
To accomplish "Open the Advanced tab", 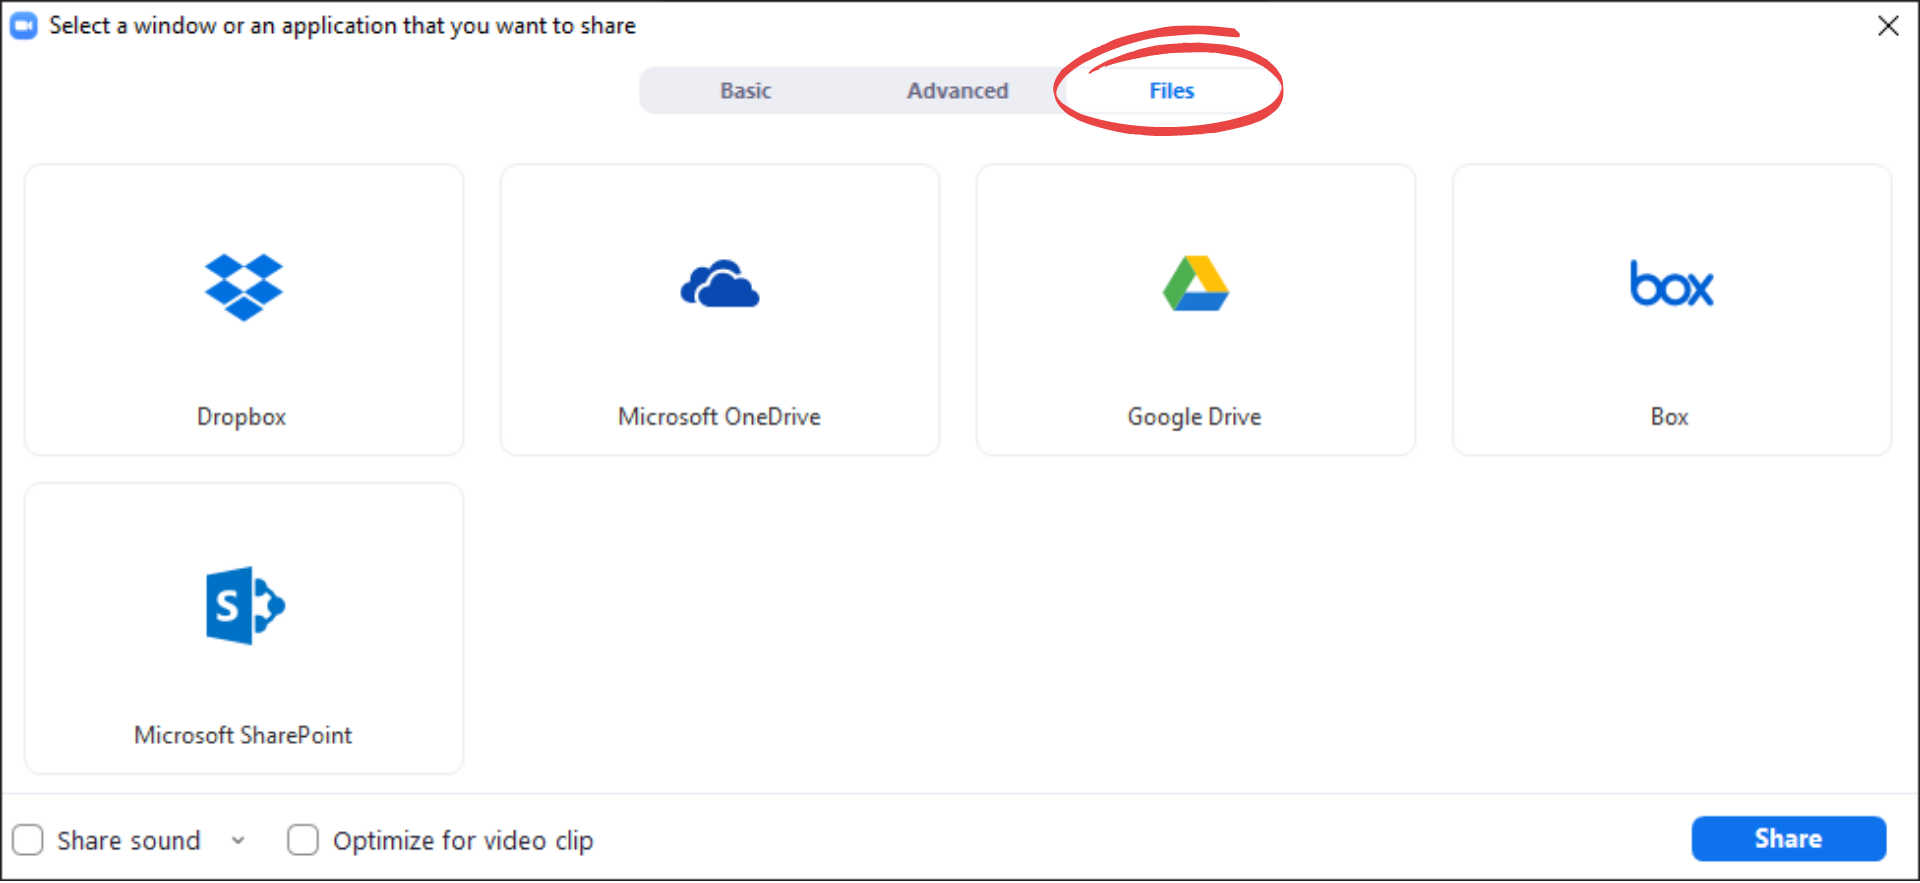I will (x=958, y=91).
